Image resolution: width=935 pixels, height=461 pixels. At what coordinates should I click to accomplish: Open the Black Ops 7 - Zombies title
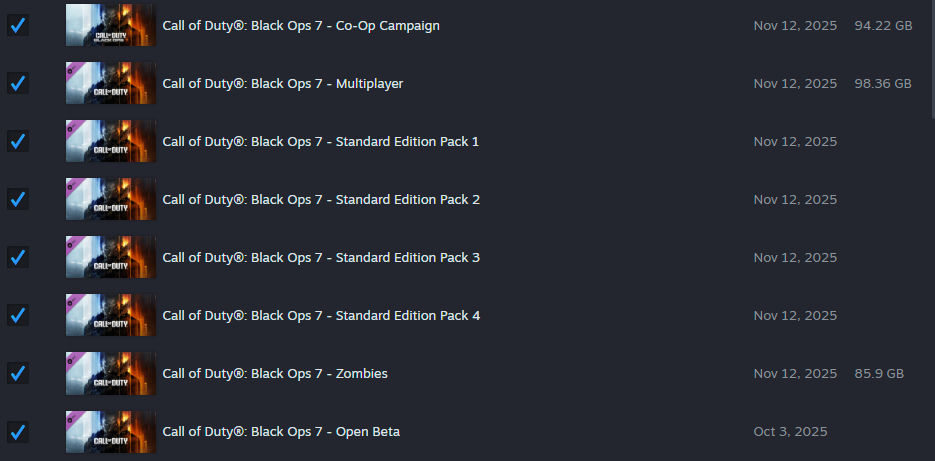(275, 374)
